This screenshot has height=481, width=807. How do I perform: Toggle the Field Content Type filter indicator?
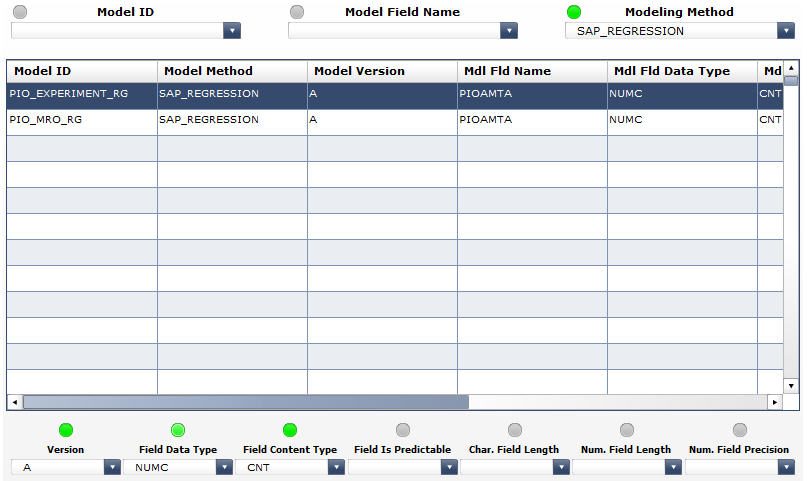click(x=290, y=430)
